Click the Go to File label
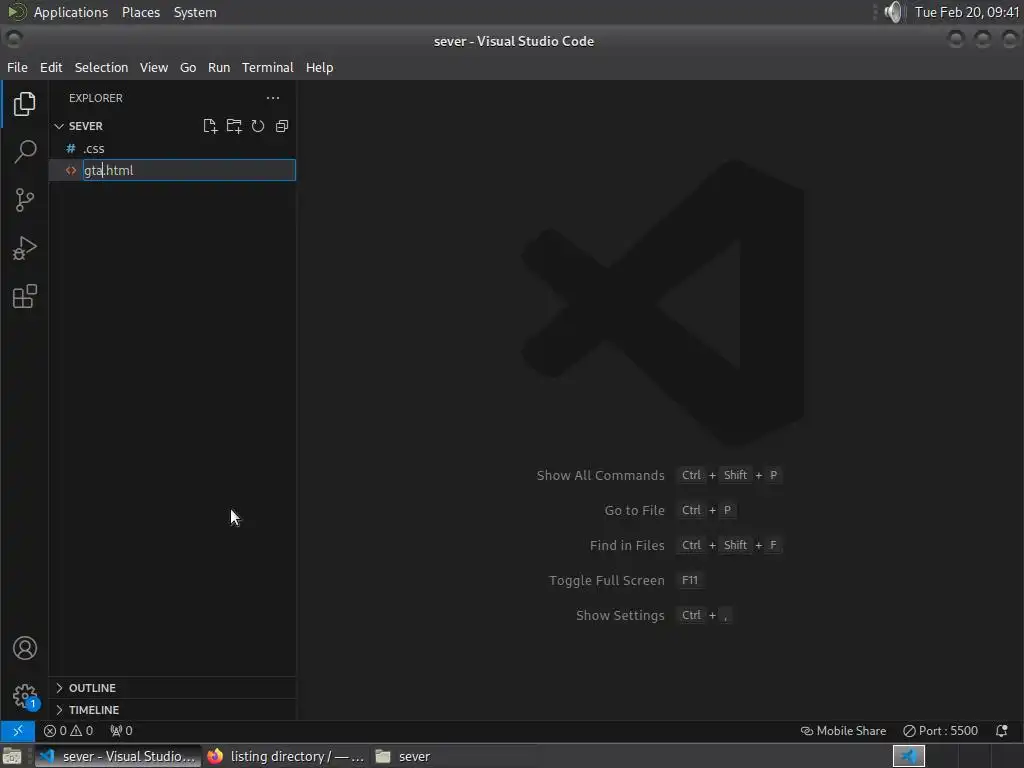The width and height of the screenshot is (1024, 768). (x=634, y=511)
